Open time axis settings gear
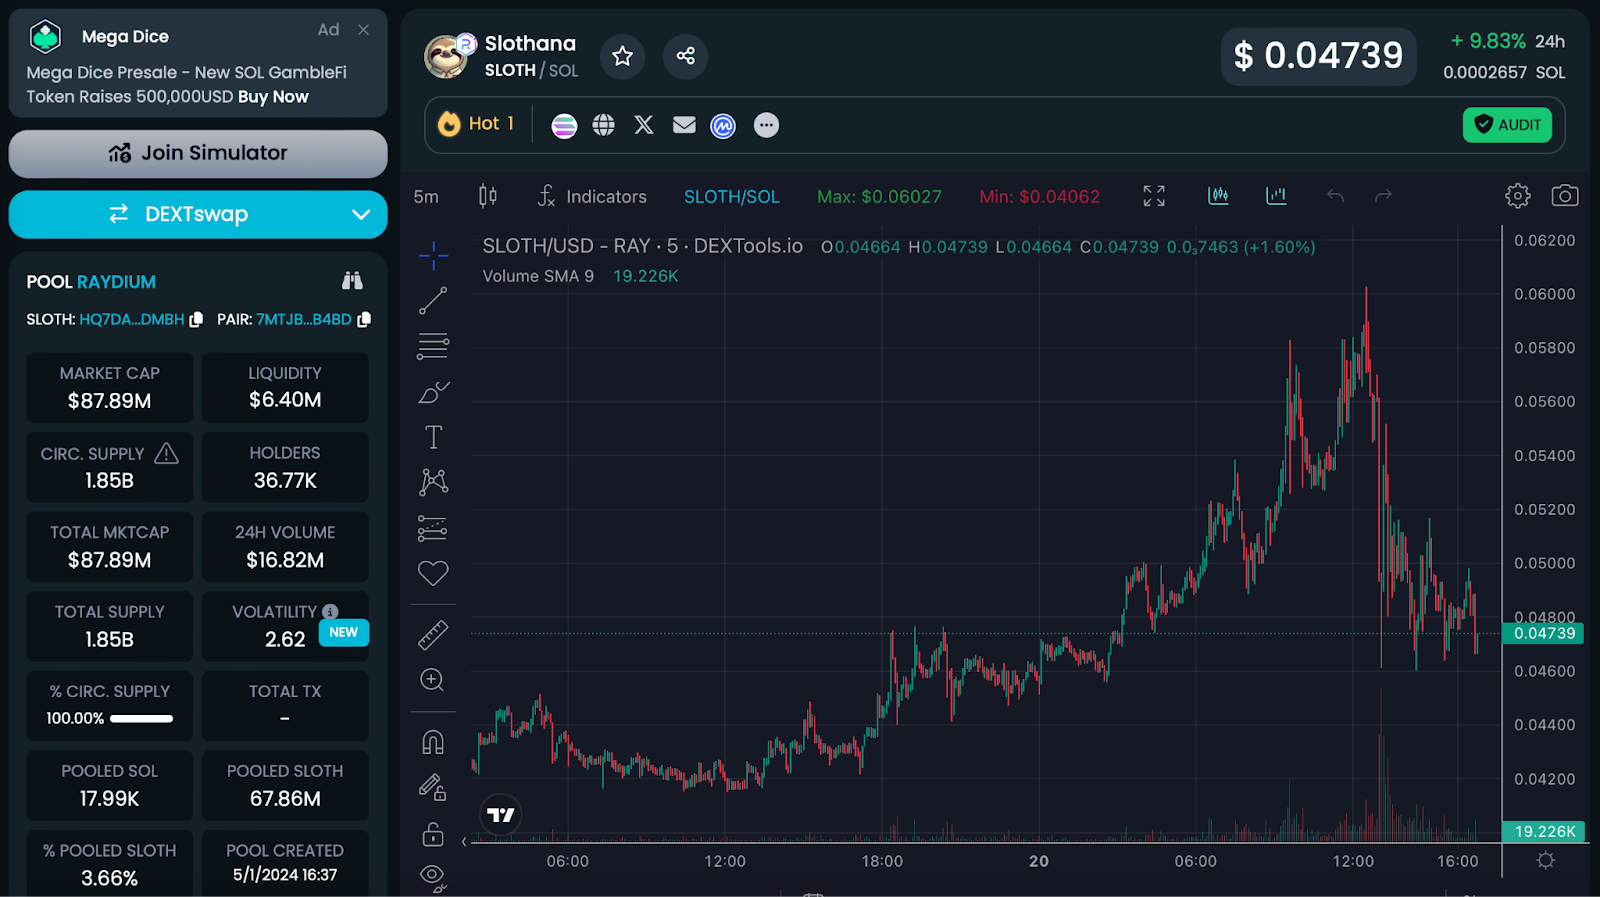Screen dimensions: 1600x897 click(x=1546, y=861)
